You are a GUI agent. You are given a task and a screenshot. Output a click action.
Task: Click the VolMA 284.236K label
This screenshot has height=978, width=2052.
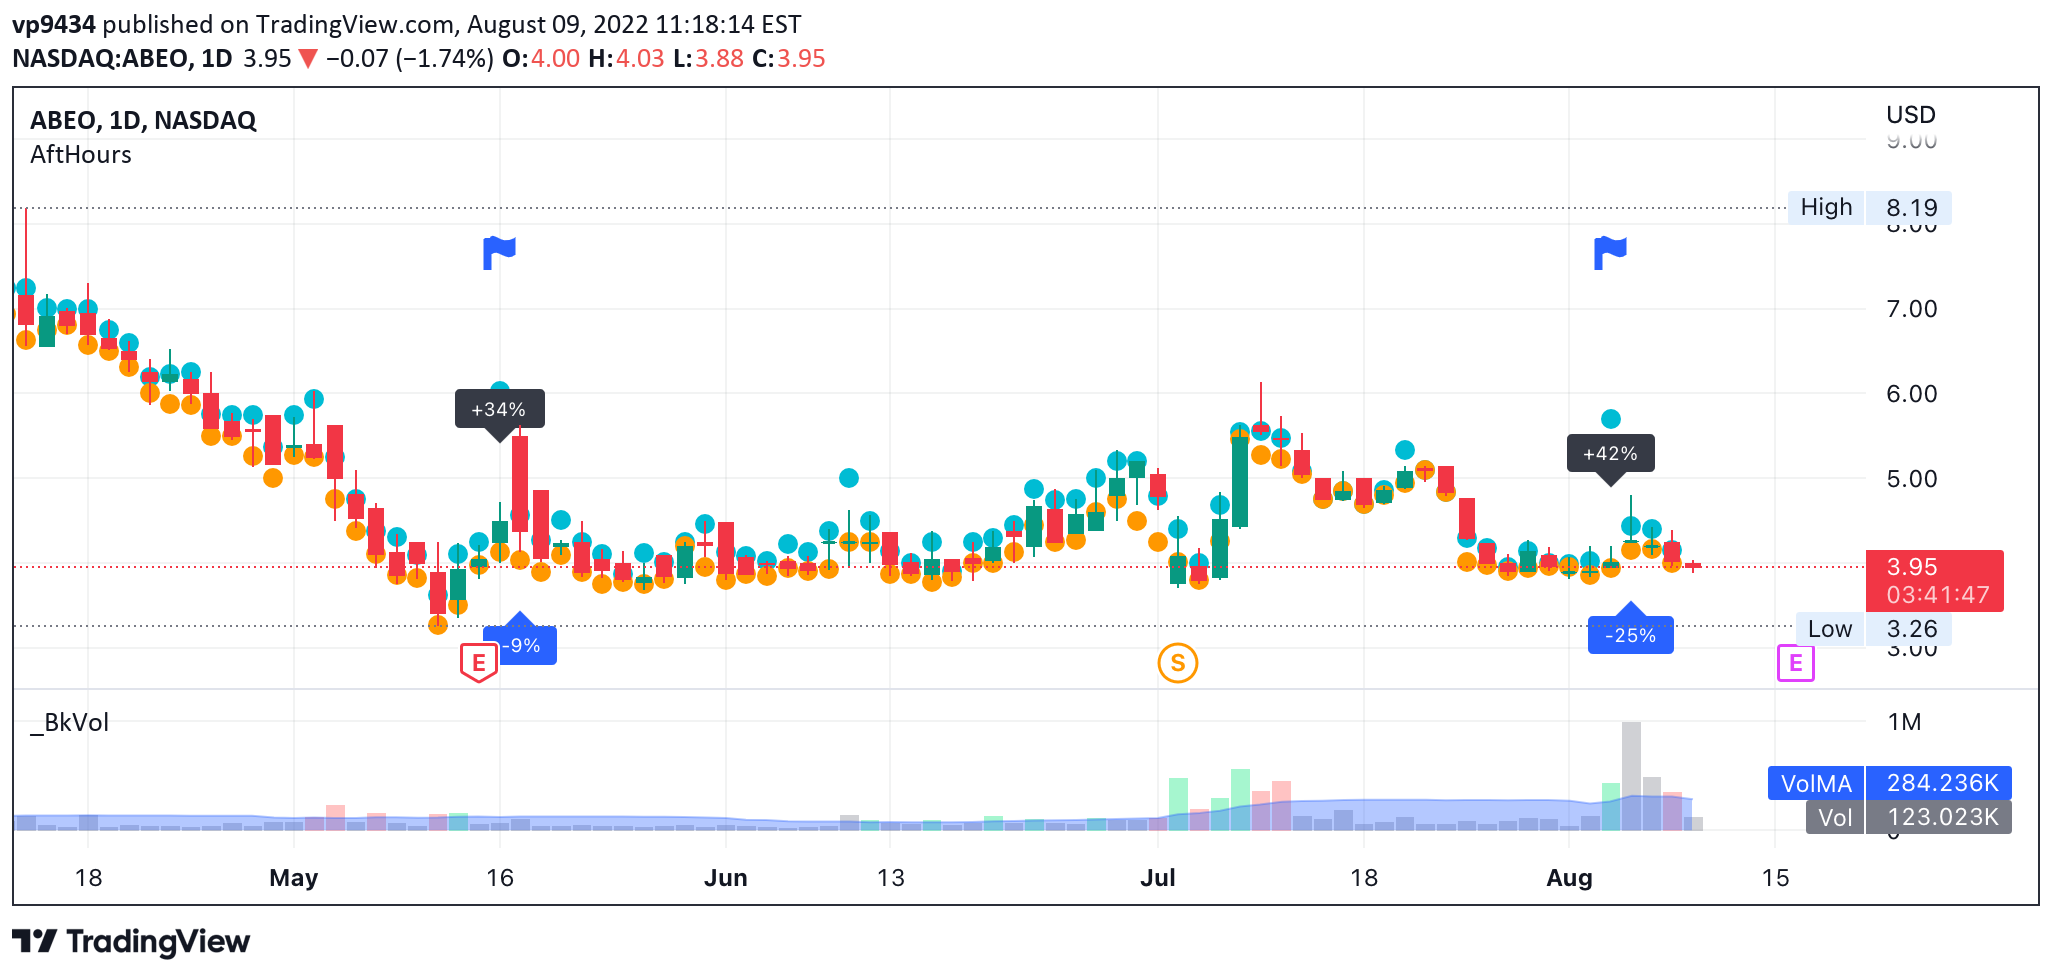click(1889, 783)
